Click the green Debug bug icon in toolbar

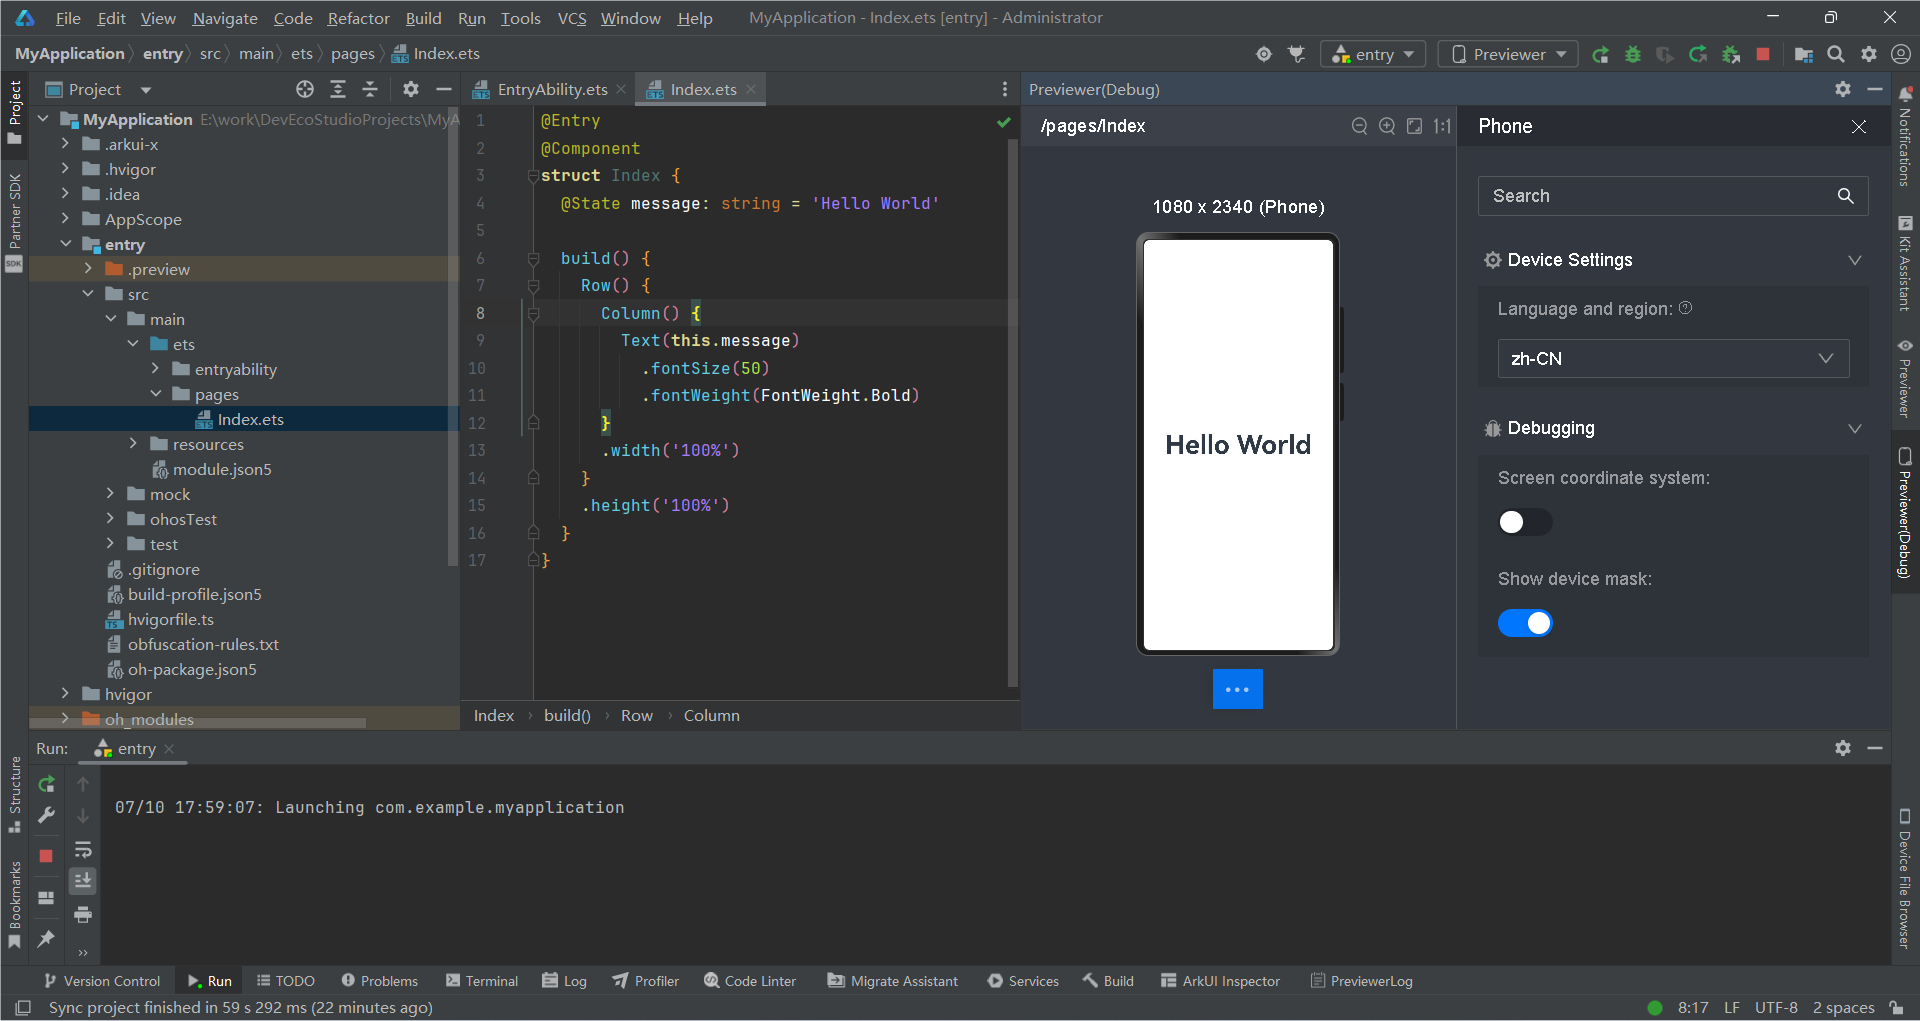pyautogui.click(x=1633, y=55)
